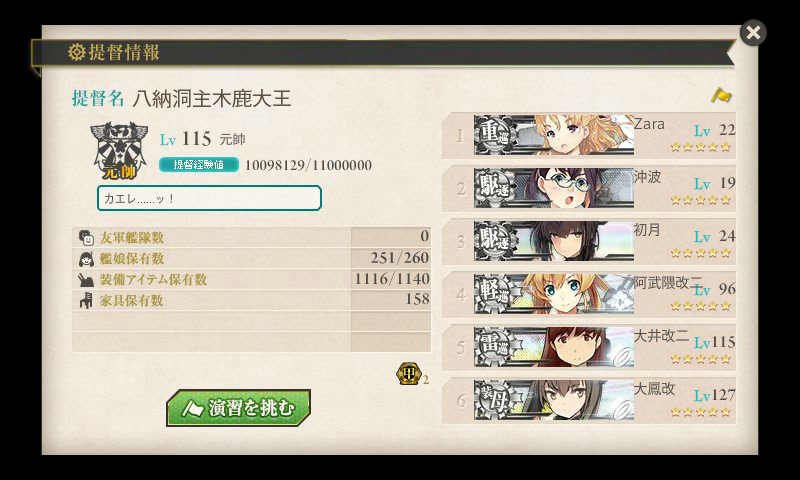Click the 演習を挑む challenge button
The width and height of the screenshot is (800, 480).
[238, 408]
